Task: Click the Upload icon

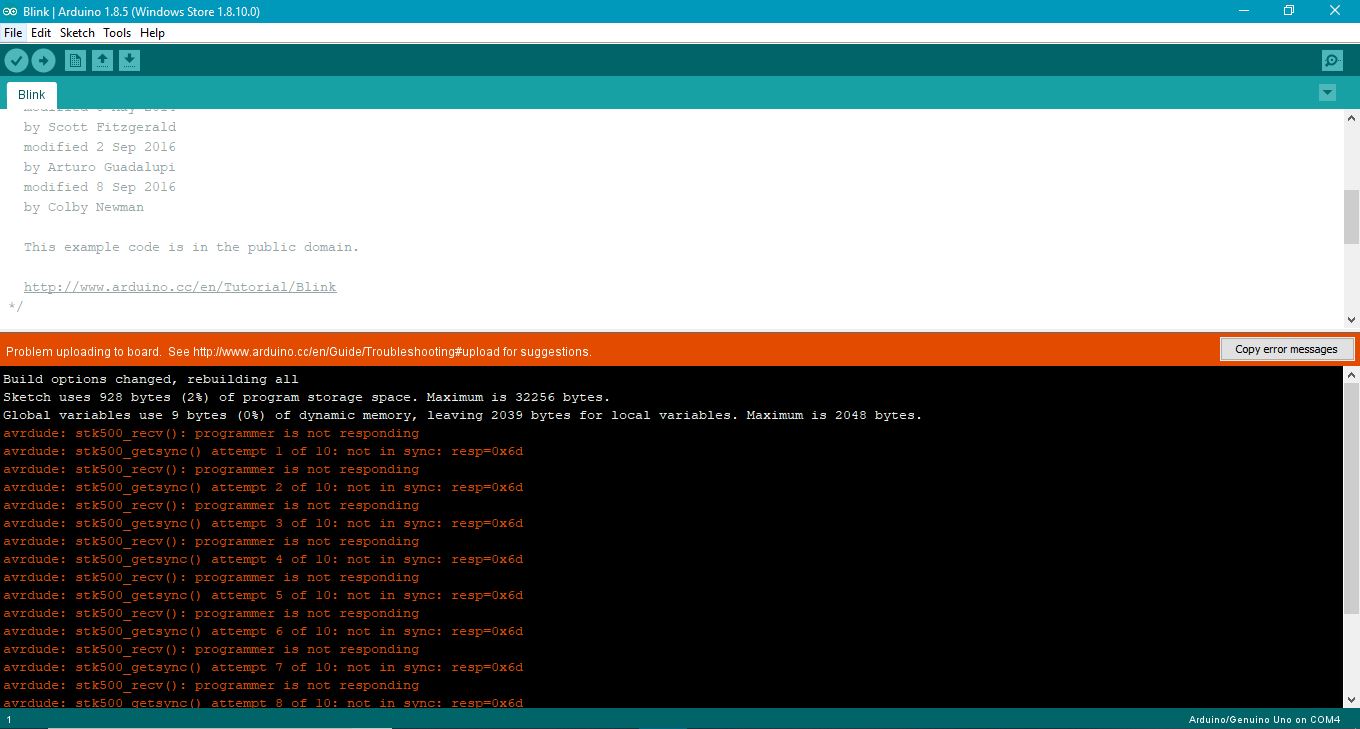Action: [43, 60]
